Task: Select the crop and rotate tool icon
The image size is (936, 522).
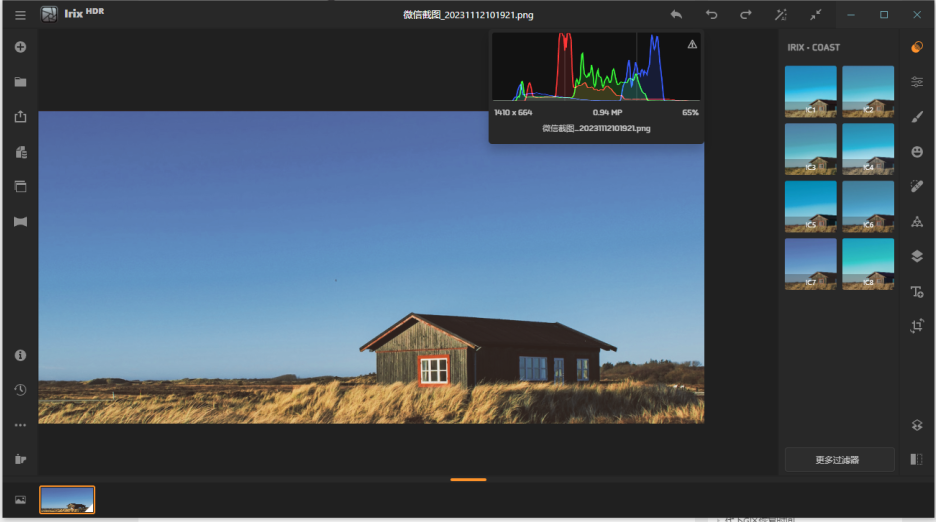Action: coord(917,326)
